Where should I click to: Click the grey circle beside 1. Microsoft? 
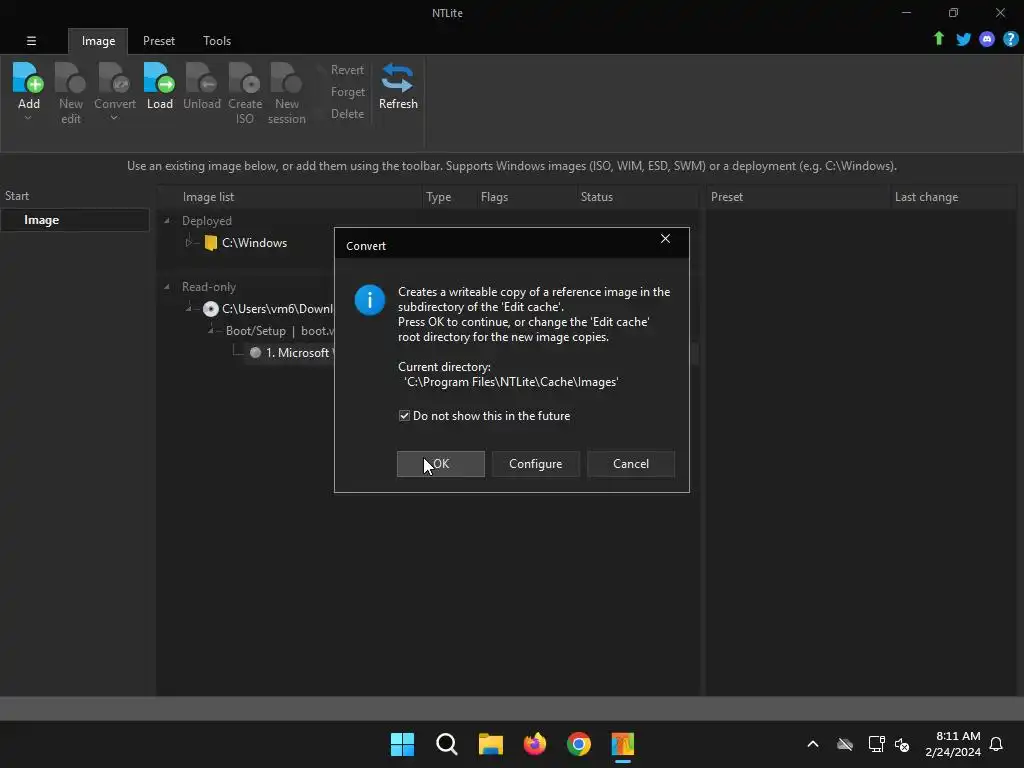pyautogui.click(x=255, y=353)
